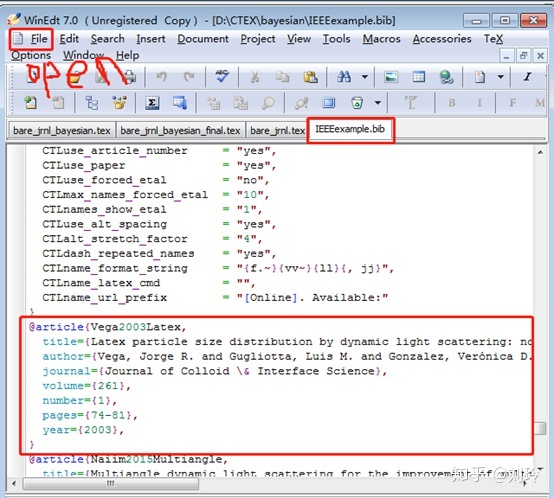Open the Help menu

click(128, 55)
